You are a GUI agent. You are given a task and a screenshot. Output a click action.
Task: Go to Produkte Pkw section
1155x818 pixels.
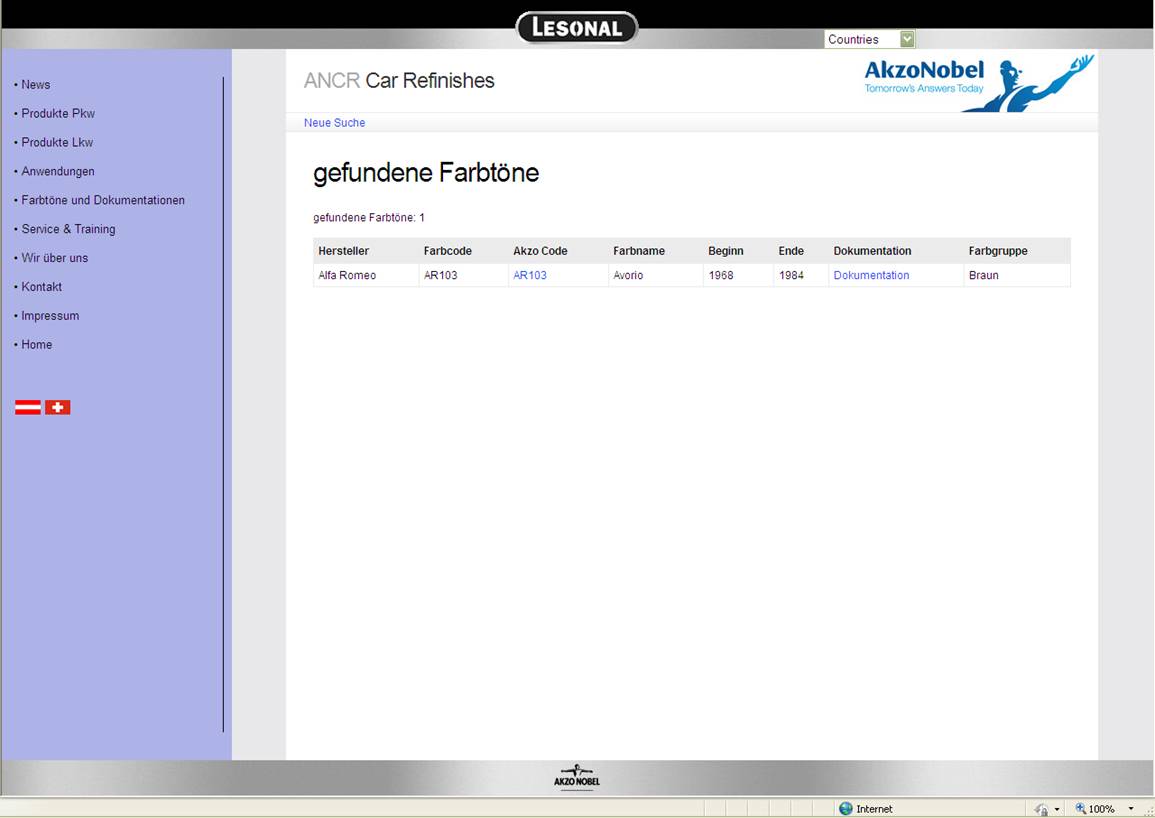point(58,114)
